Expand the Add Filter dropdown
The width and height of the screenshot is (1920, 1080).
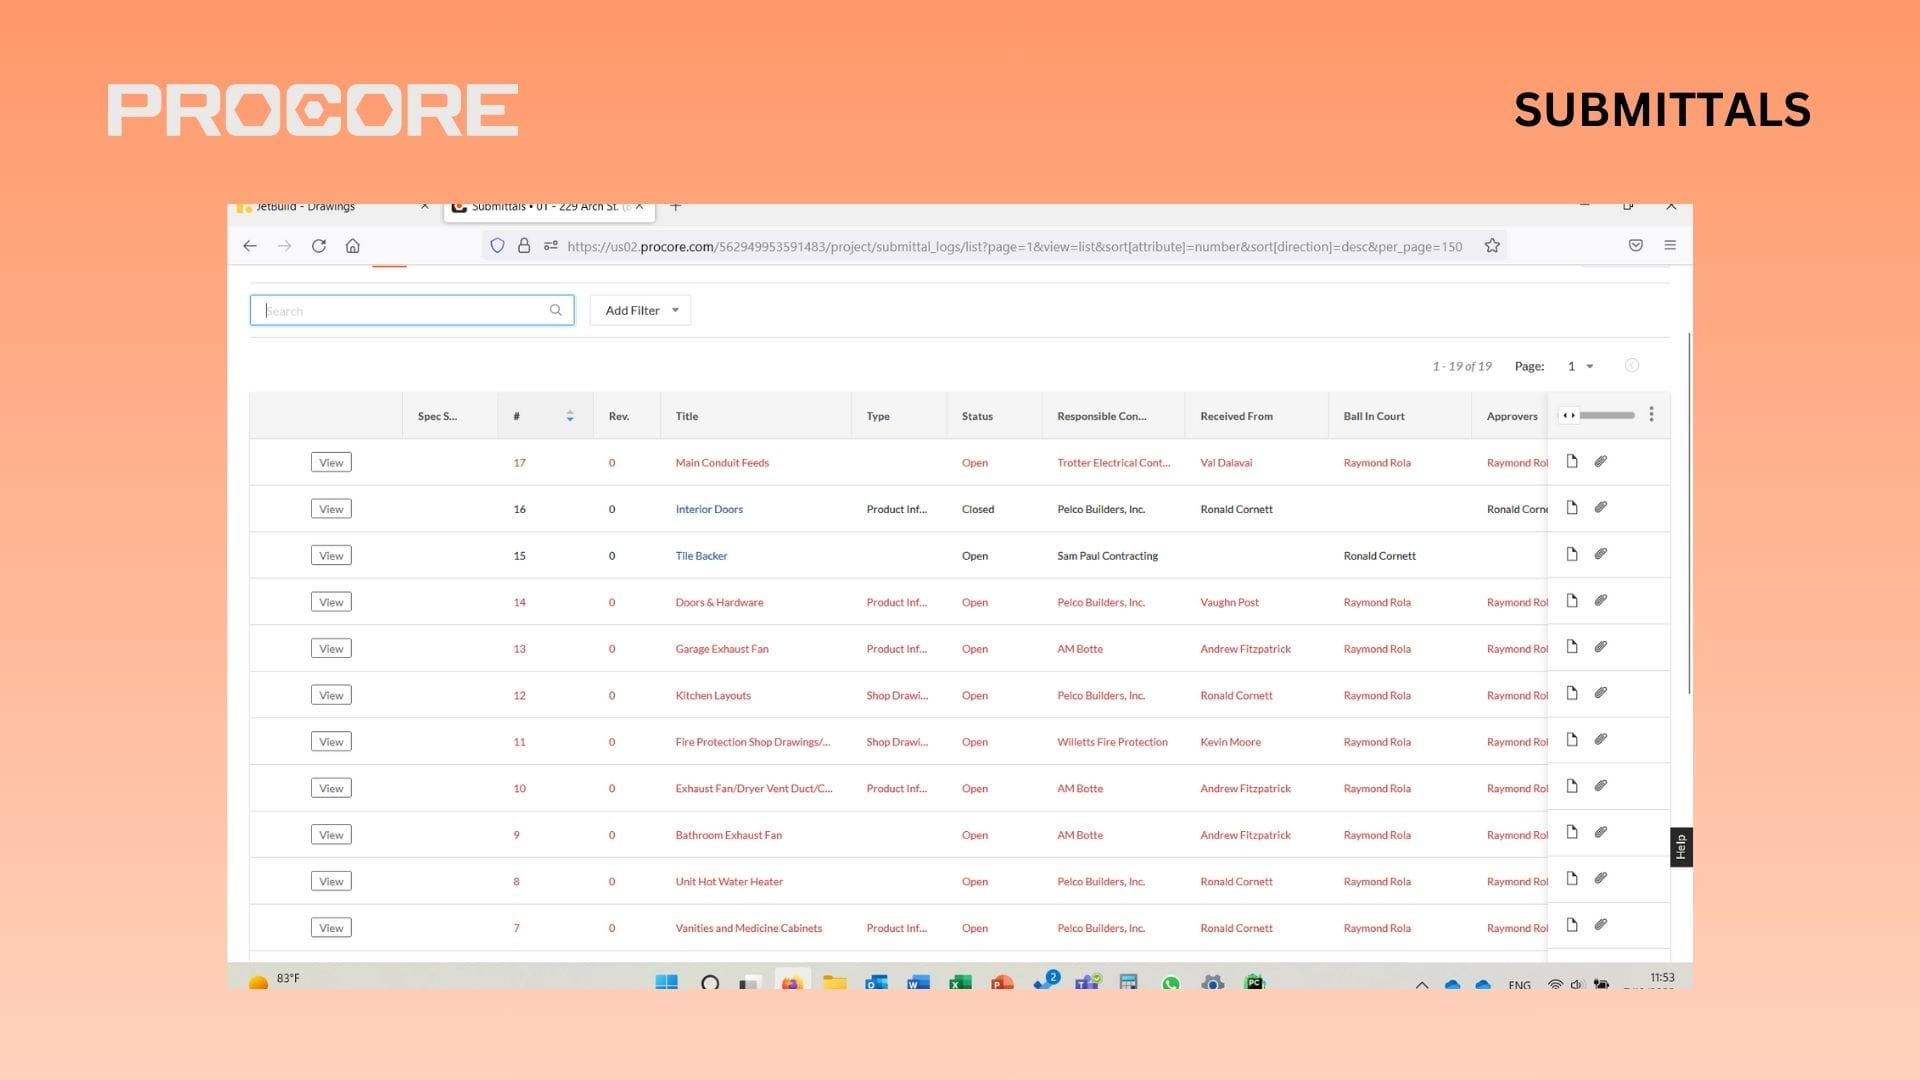(x=640, y=310)
